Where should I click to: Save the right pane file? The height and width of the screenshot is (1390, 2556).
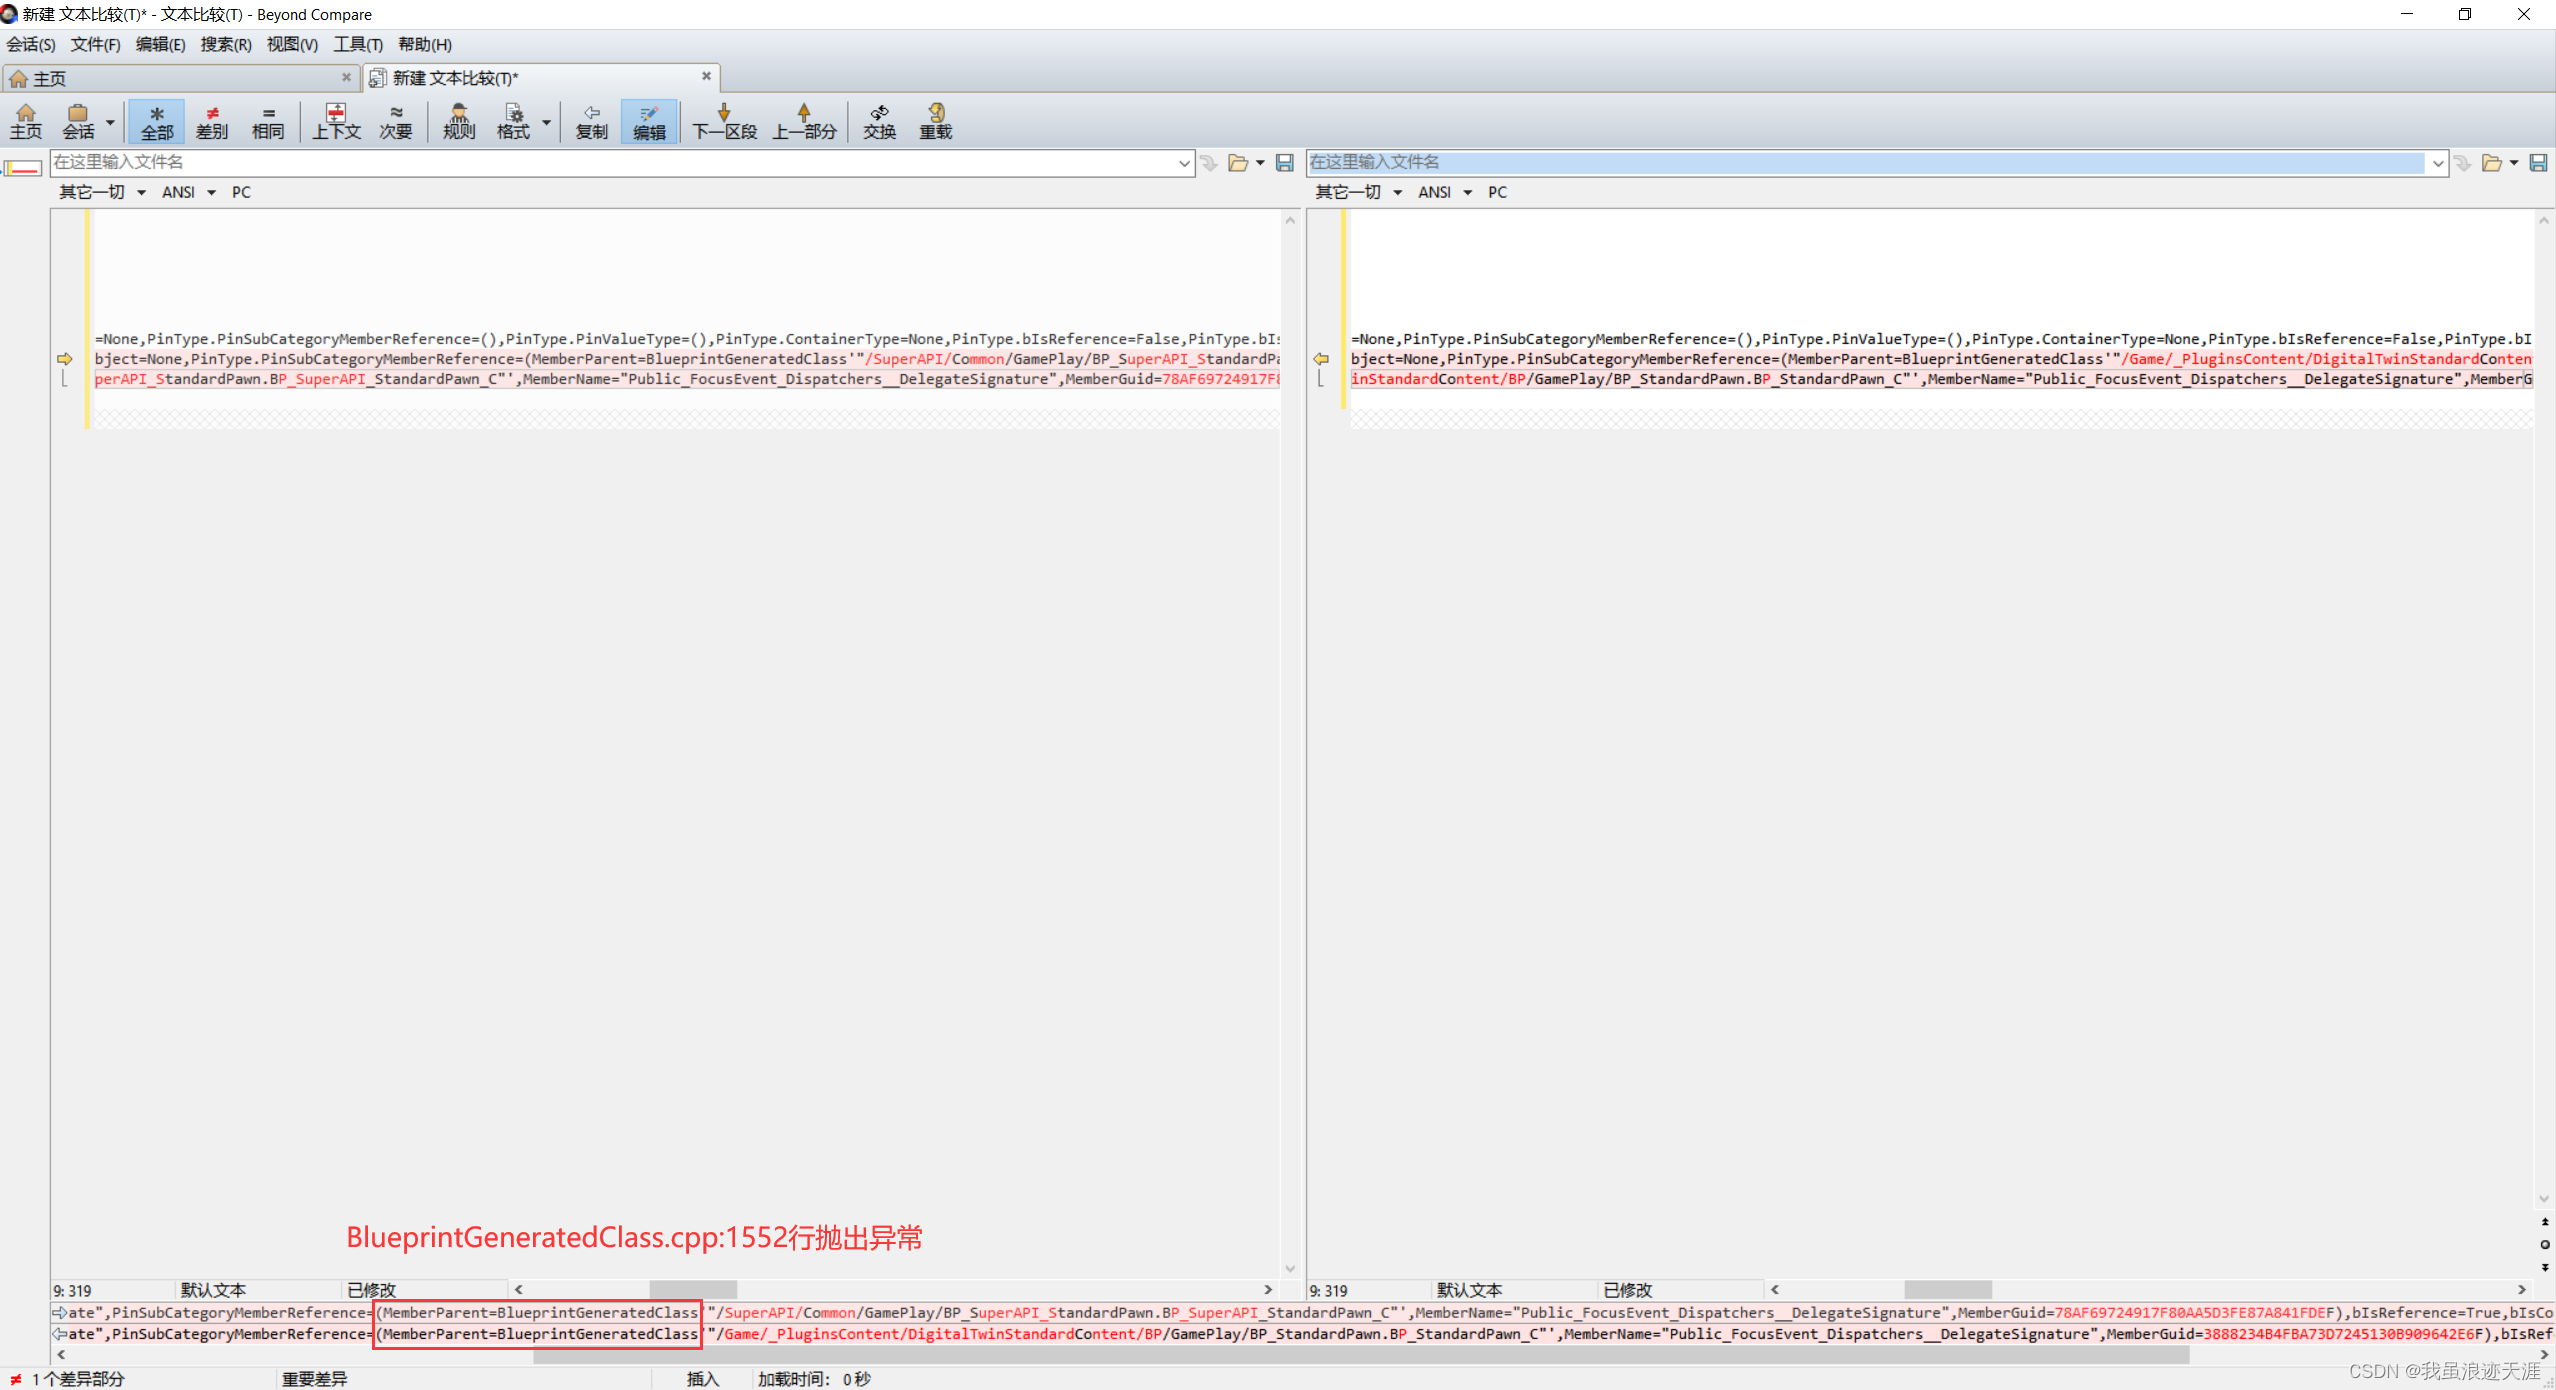(2540, 163)
